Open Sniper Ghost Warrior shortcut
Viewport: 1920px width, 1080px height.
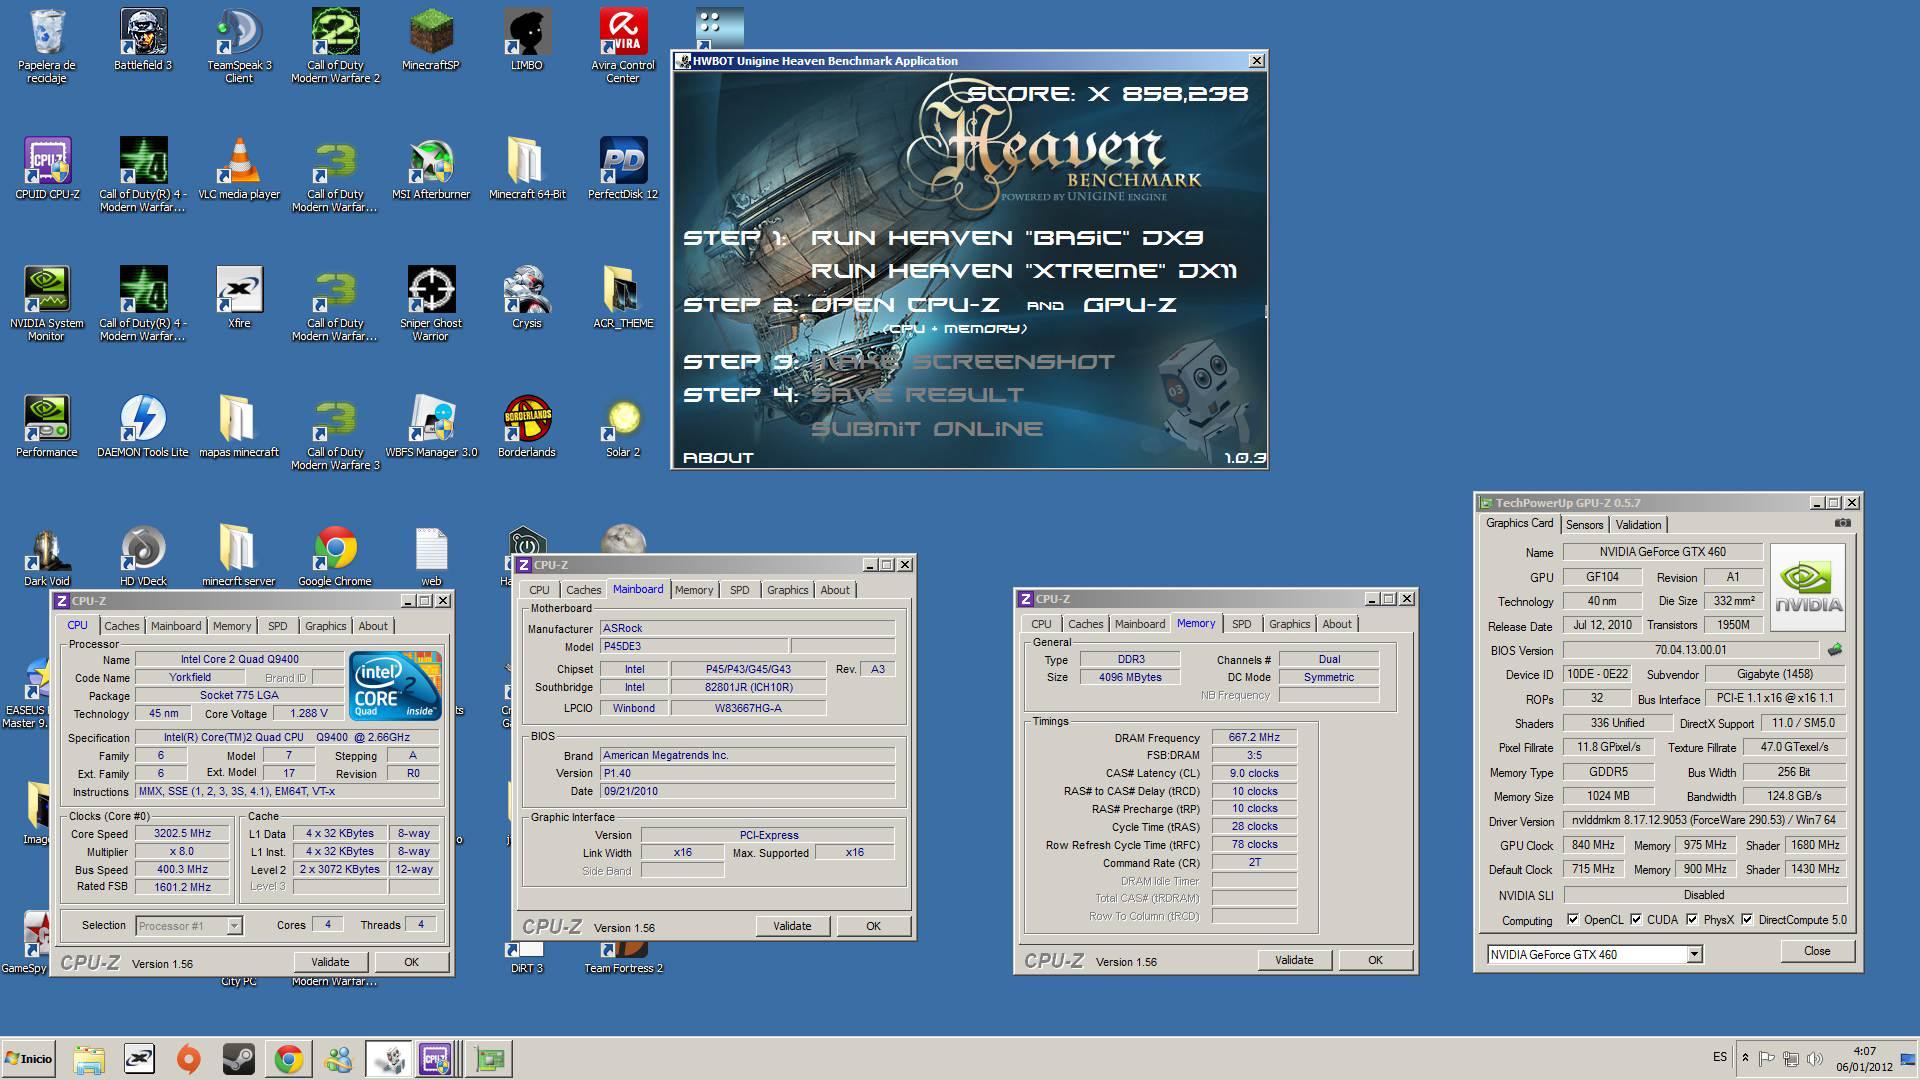[x=431, y=303]
